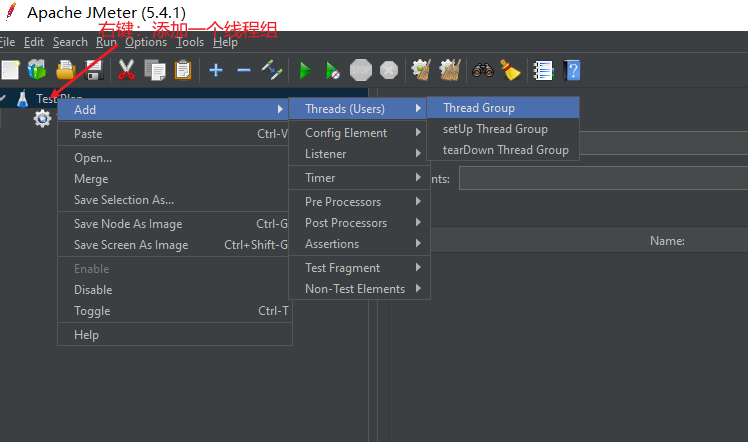Select Save Node As Image
Image resolution: width=748 pixels, height=442 pixels.
point(174,224)
